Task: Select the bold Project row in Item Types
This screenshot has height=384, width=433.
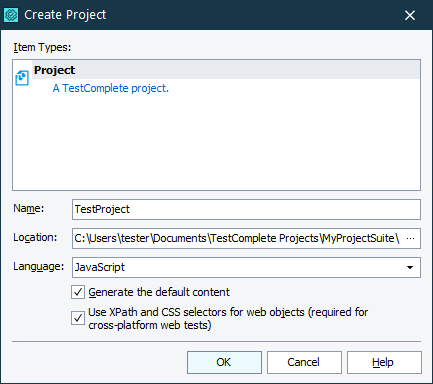Action: (x=226, y=70)
